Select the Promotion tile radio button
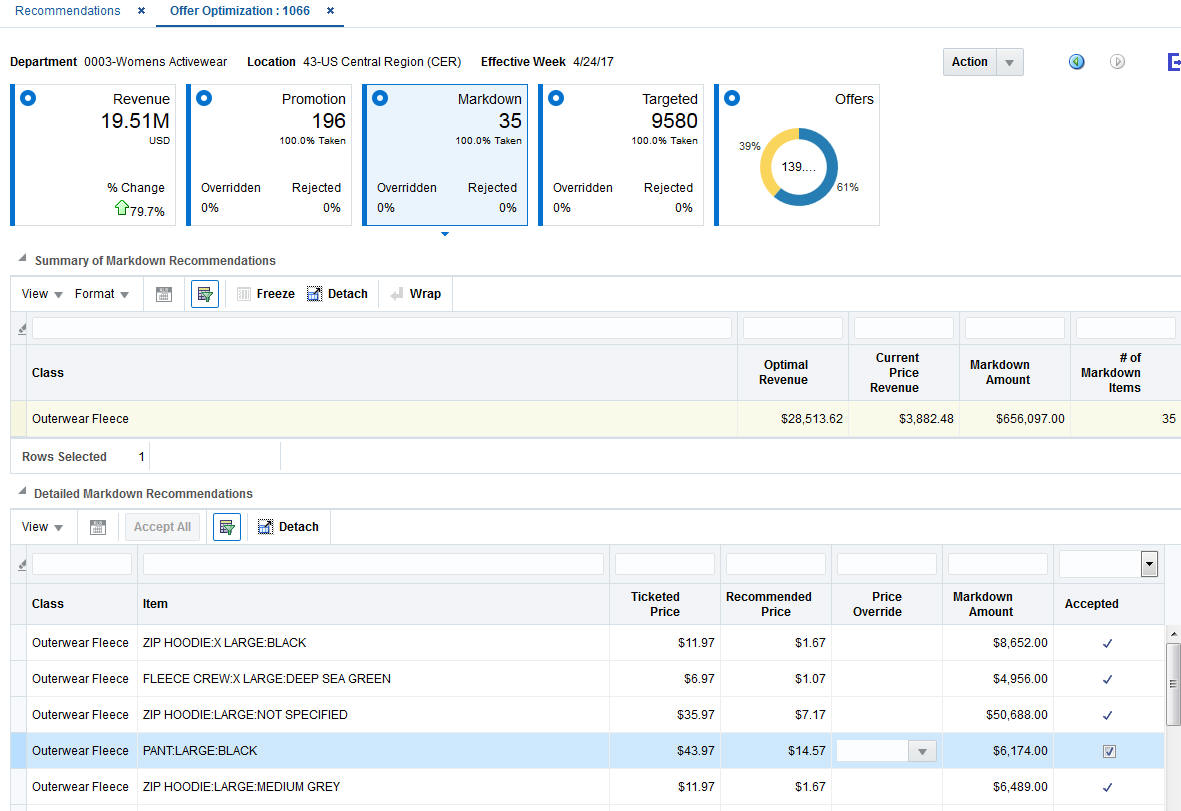Screen dimensions: 1181x811 tap(204, 98)
